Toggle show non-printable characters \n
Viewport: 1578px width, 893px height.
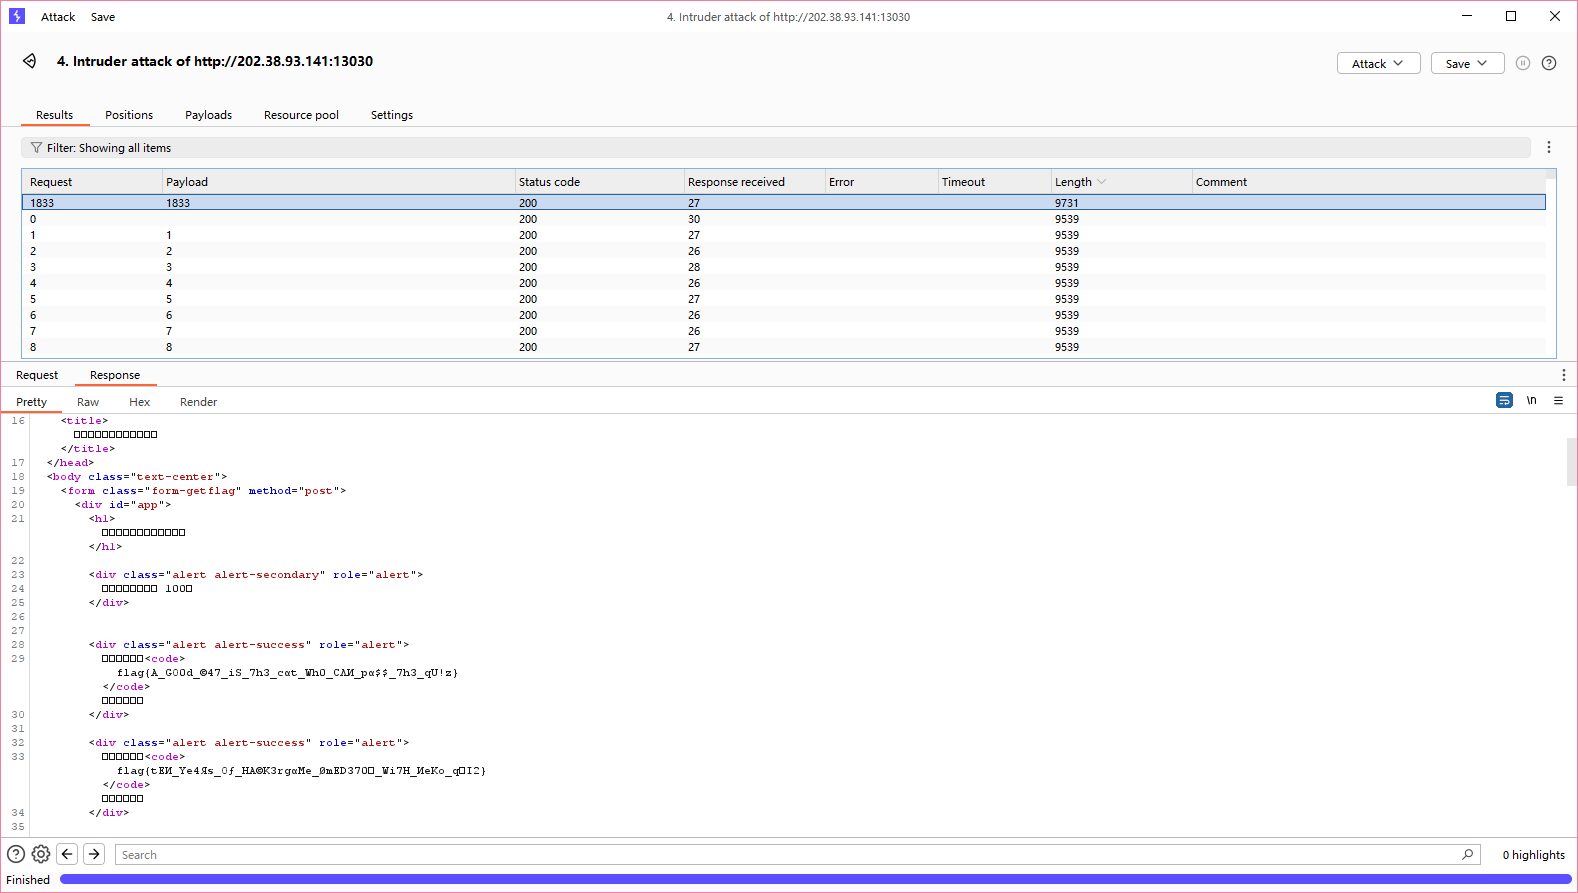[1531, 400]
